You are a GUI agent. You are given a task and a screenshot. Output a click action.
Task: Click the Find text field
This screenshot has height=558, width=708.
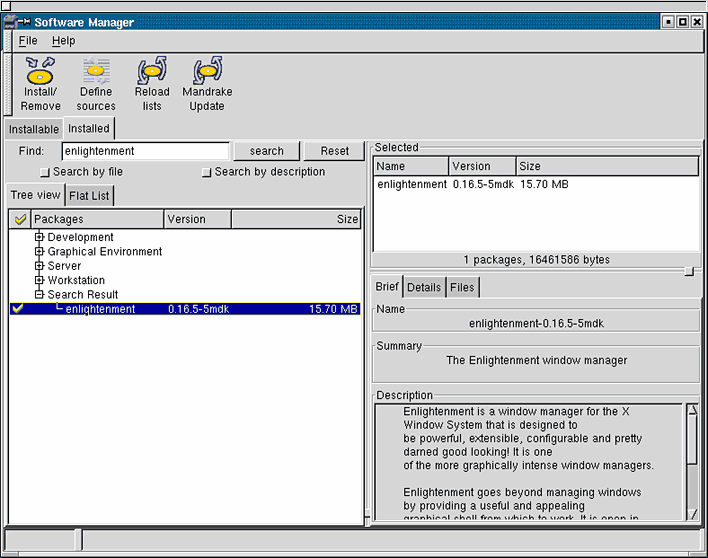point(146,151)
